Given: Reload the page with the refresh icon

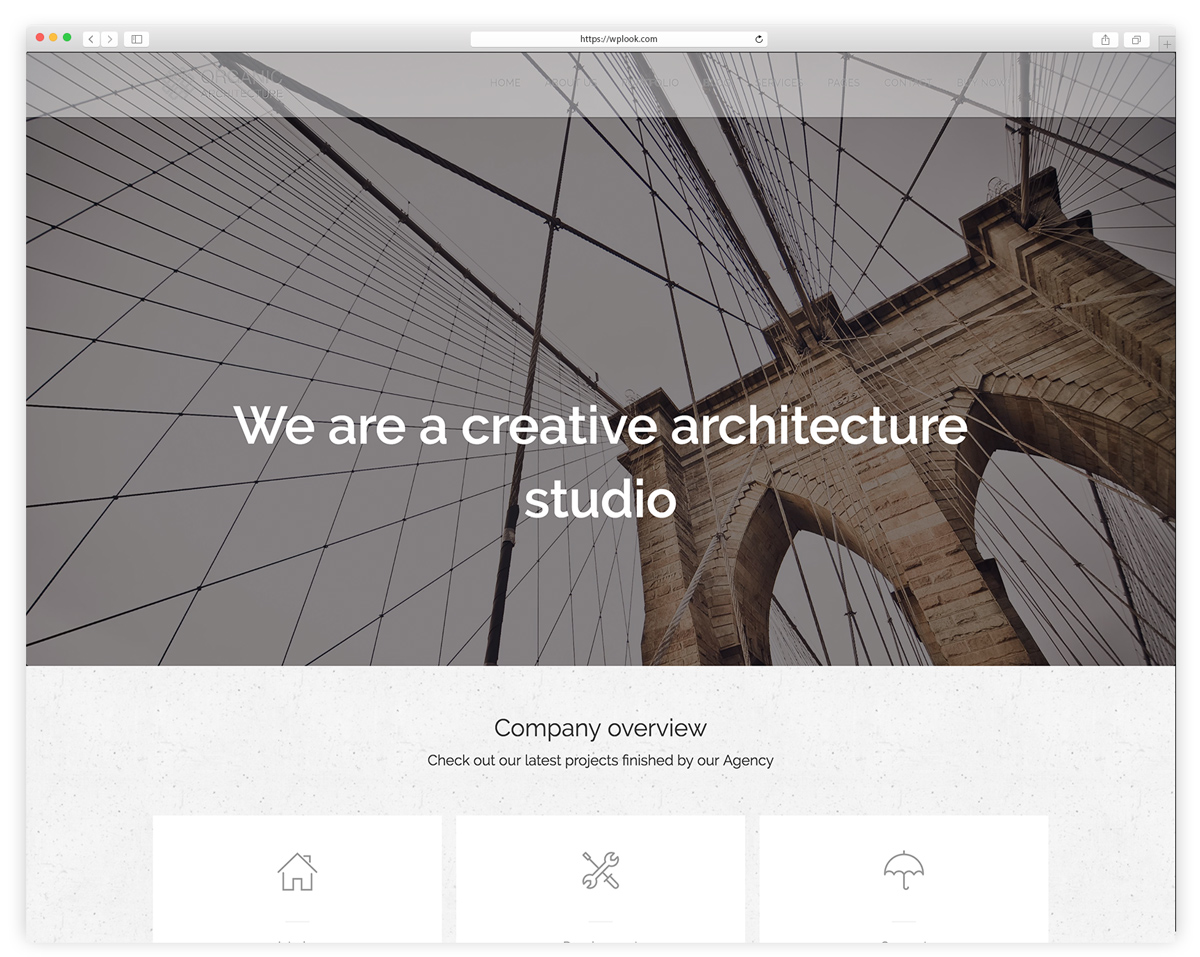Looking at the screenshot, I should point(759,39).
